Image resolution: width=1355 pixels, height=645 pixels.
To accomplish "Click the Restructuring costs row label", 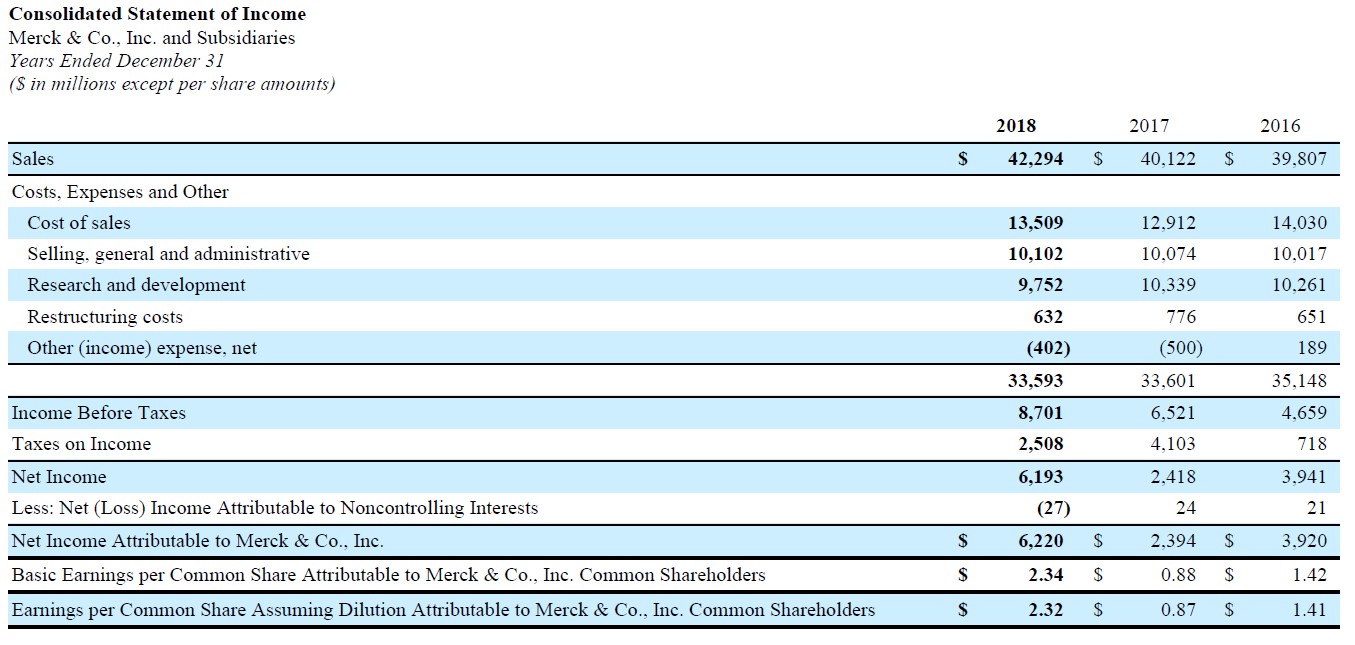I will pyautogui.click(x=105, y=317).
